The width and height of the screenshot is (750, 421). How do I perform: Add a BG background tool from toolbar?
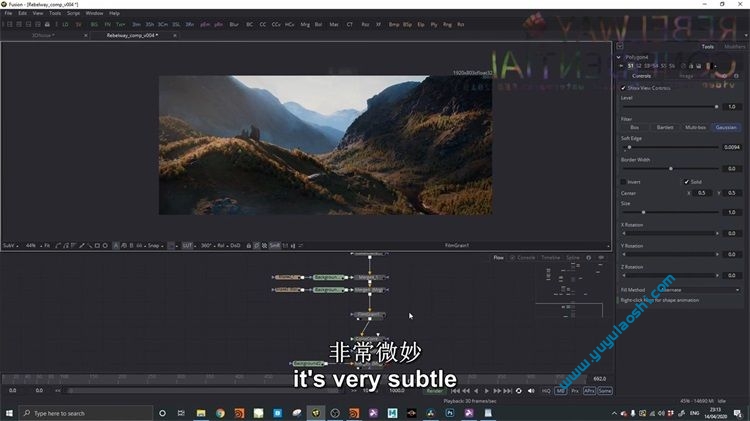pos(94,24)
